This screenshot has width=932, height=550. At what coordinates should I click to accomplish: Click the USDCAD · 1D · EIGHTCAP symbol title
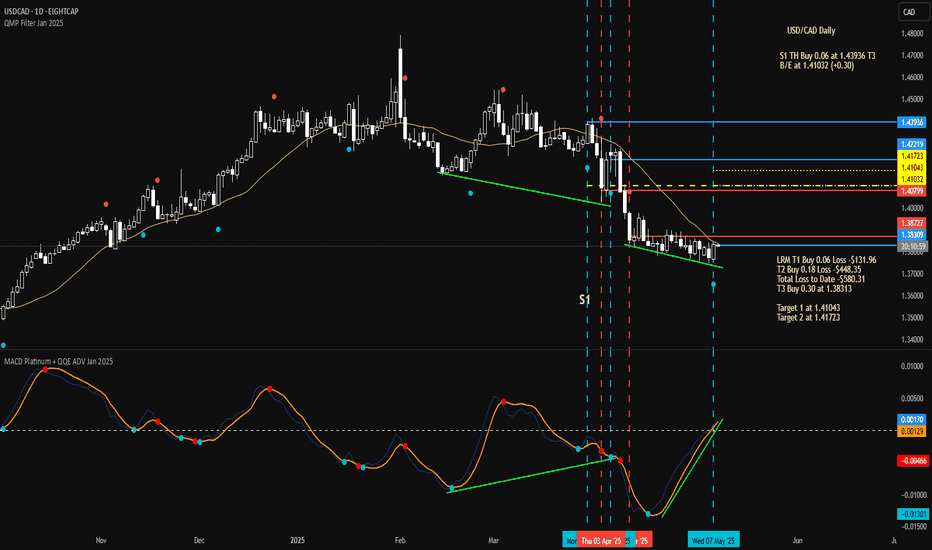coord(41,11)
